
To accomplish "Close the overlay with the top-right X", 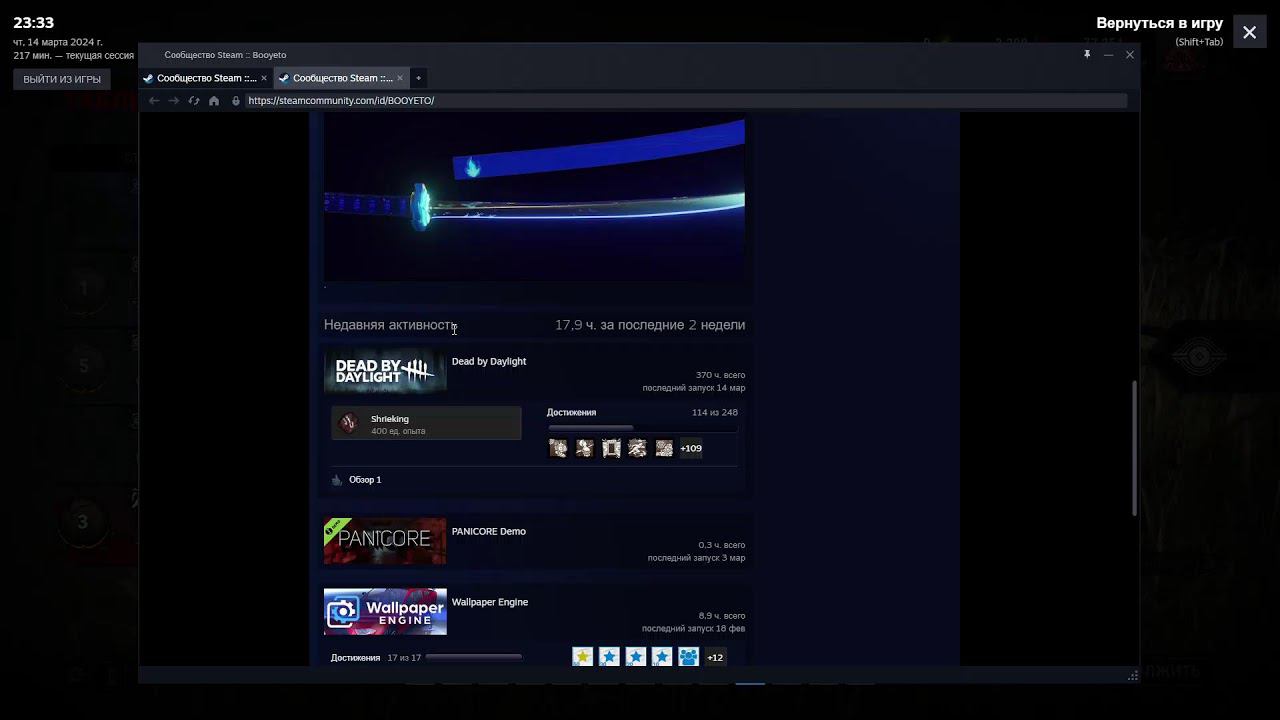I will click(1250, 32).
